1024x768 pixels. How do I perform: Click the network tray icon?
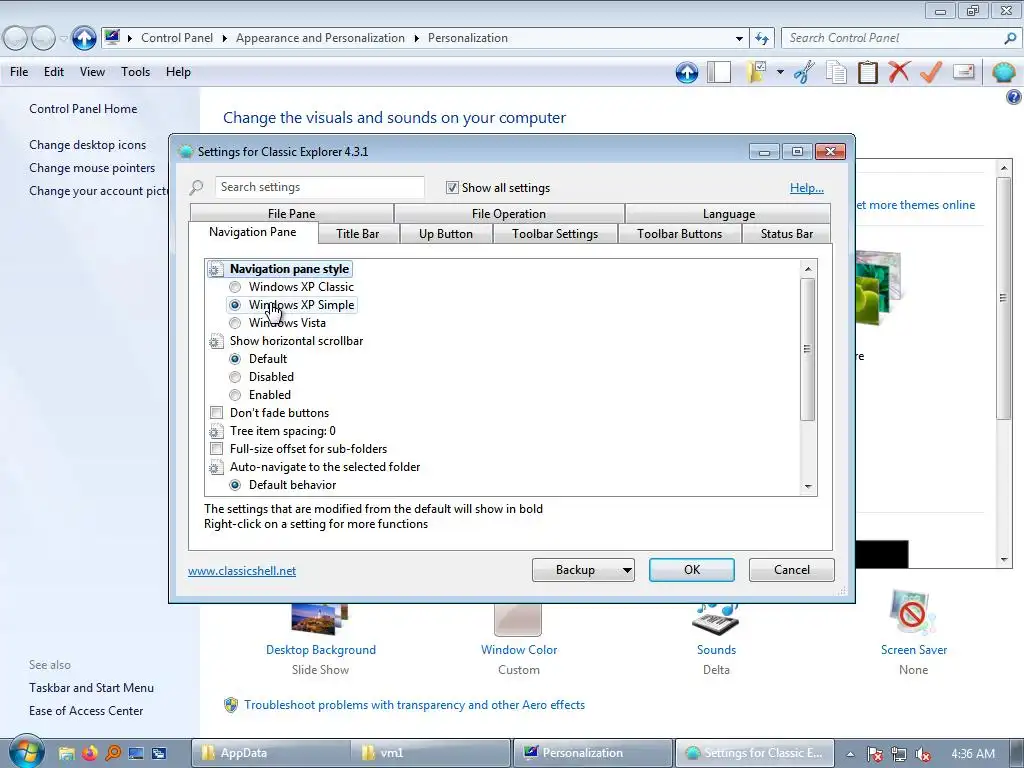pos(899,754)
